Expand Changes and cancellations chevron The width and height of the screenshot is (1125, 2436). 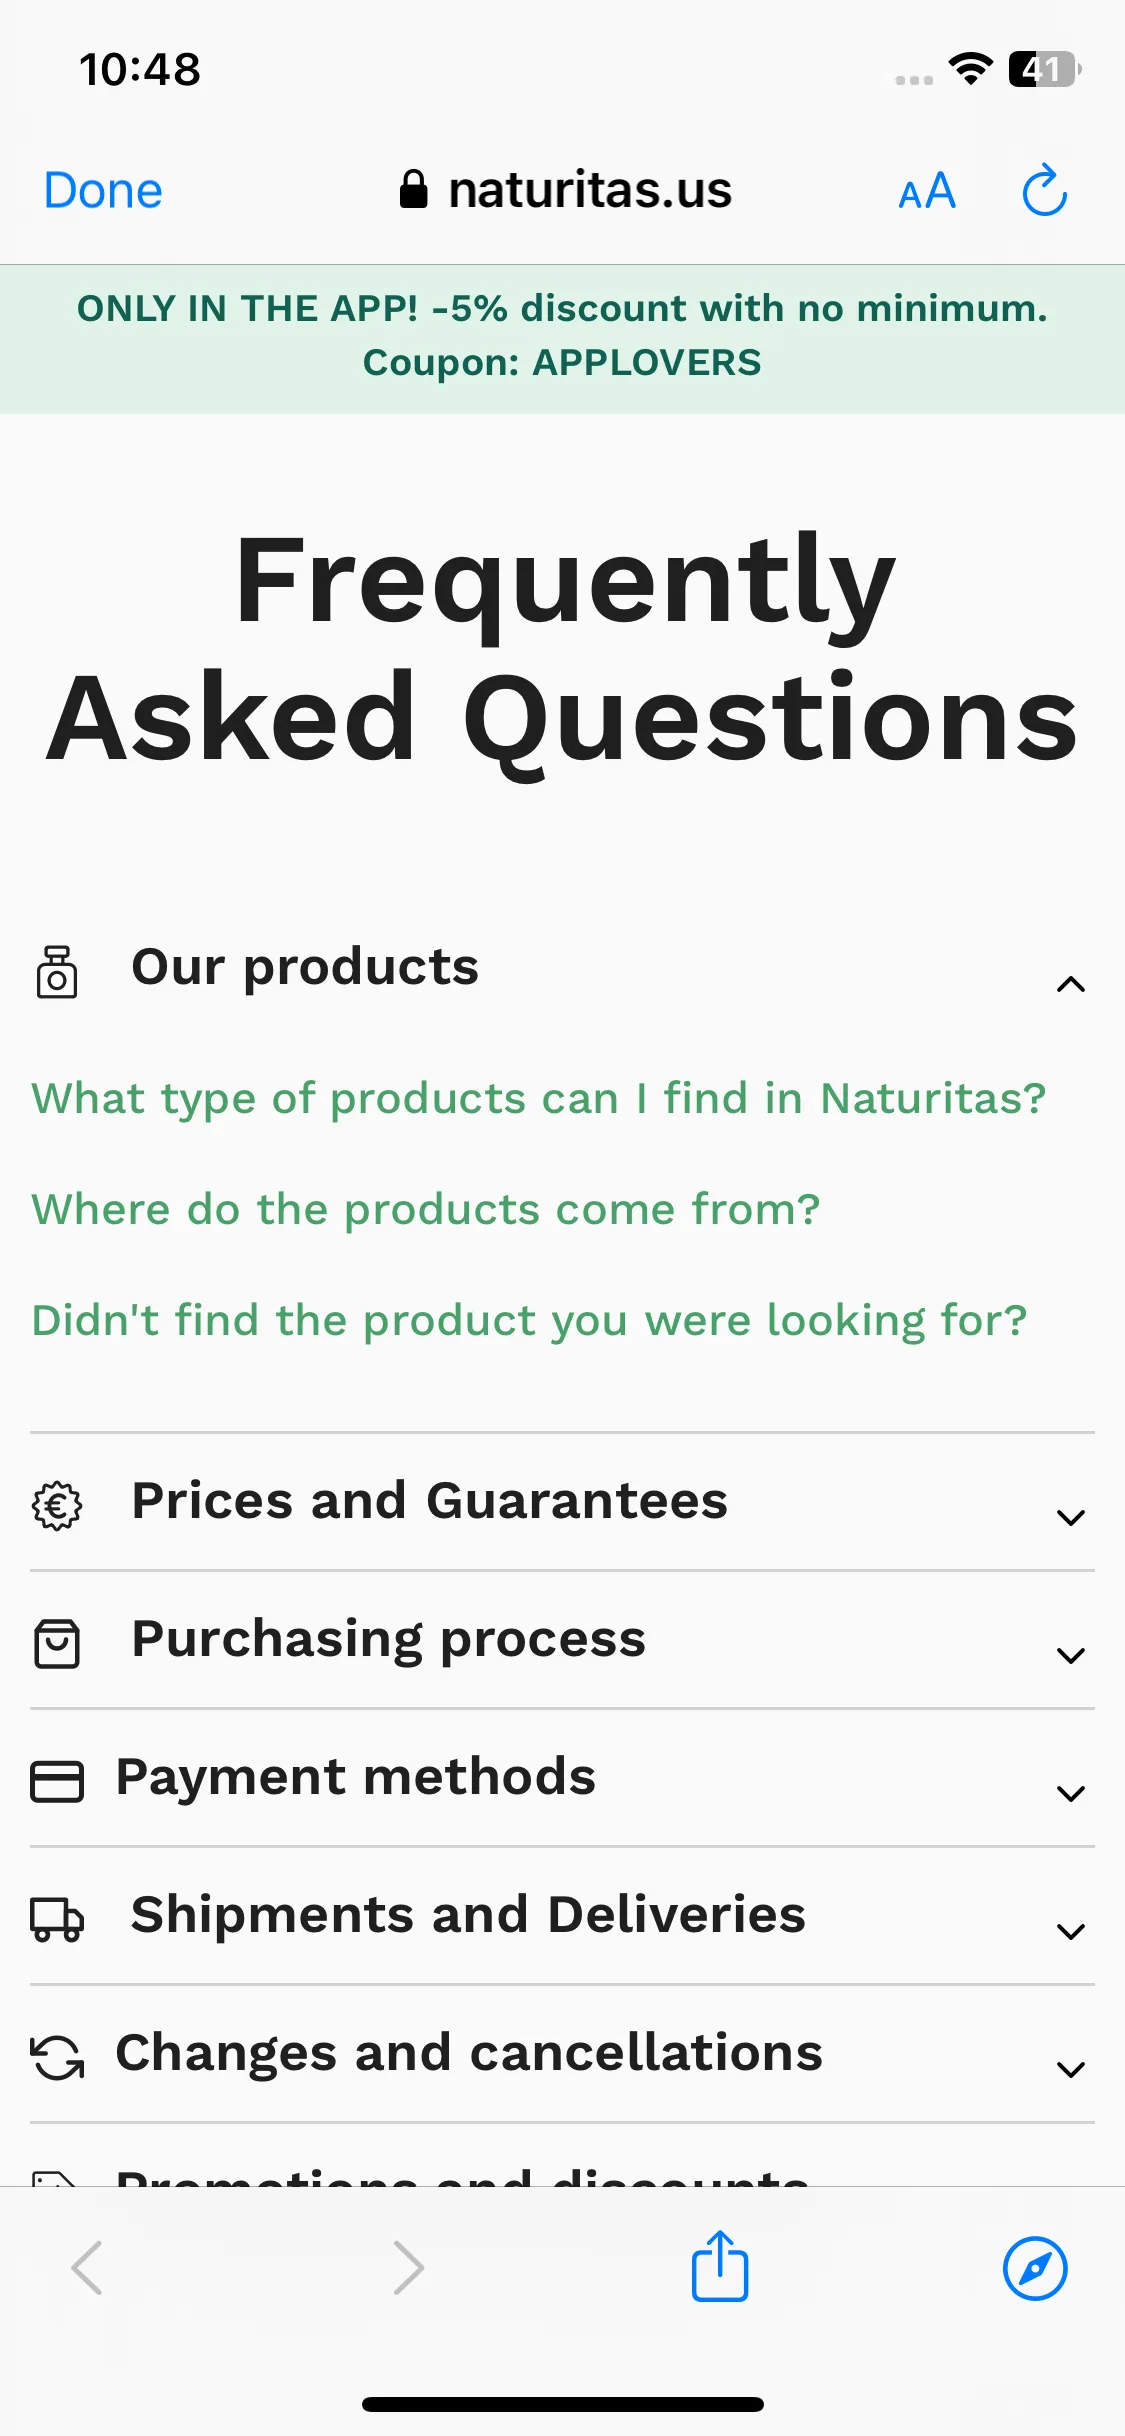pos(1070,2069)
